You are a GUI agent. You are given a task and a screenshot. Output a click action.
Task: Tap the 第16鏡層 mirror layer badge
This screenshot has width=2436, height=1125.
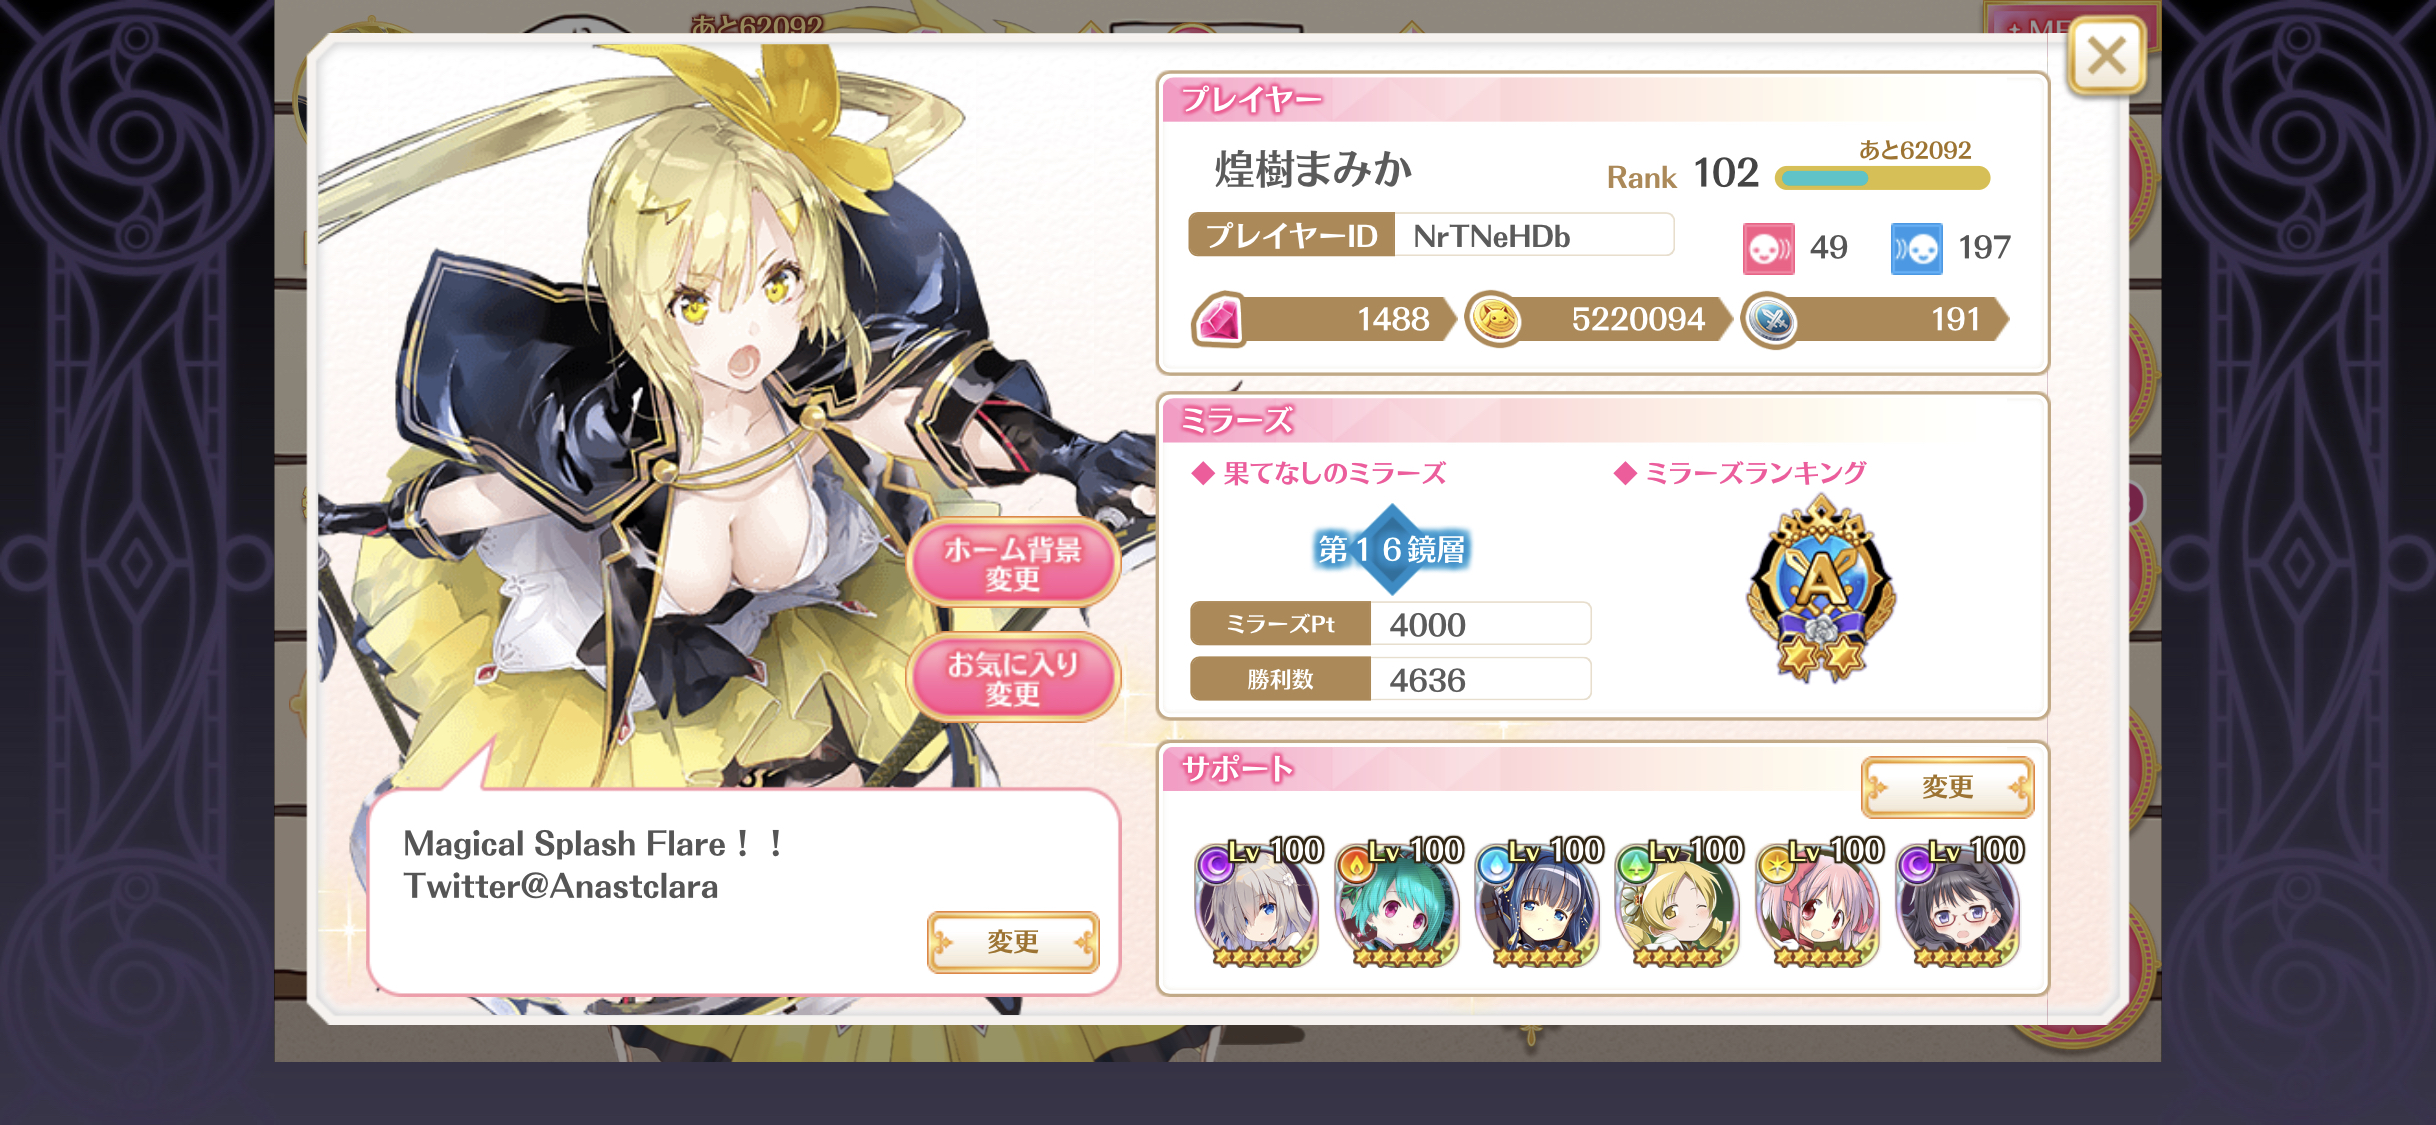[1392, 549]
